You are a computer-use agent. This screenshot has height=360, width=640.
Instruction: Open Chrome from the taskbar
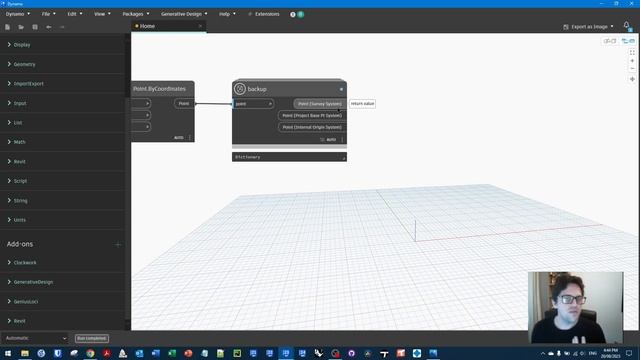[90, 353]
